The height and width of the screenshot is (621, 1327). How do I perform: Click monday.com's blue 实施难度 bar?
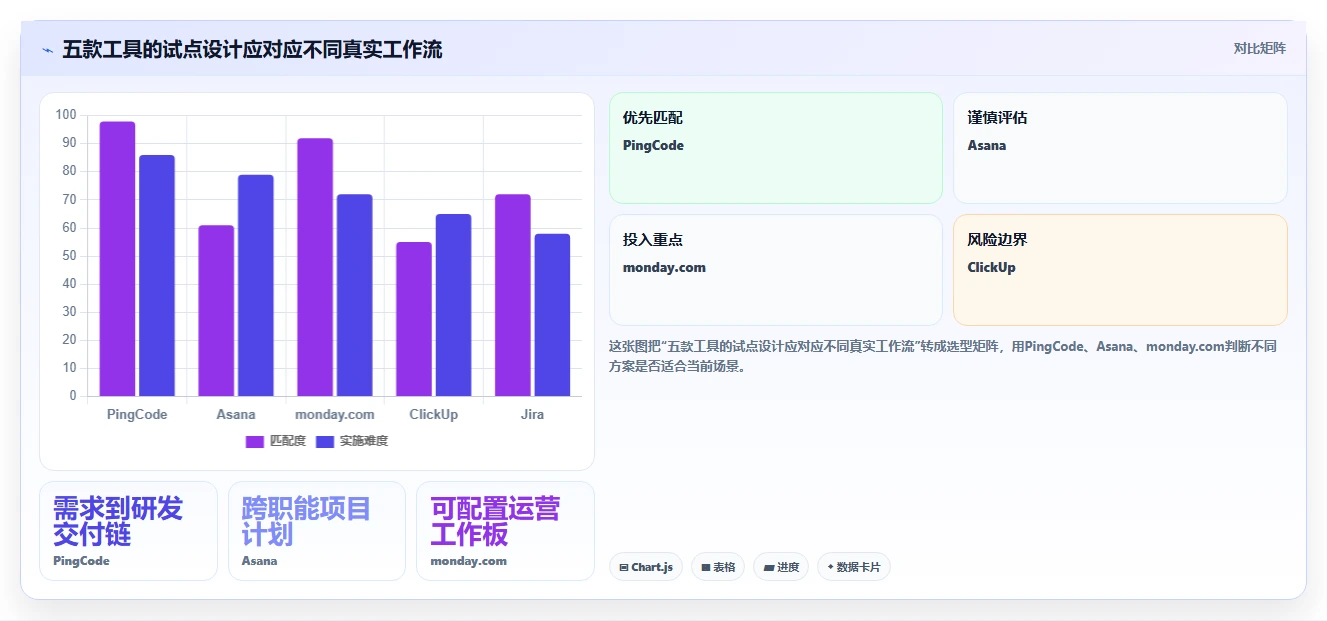click(355, 295)
